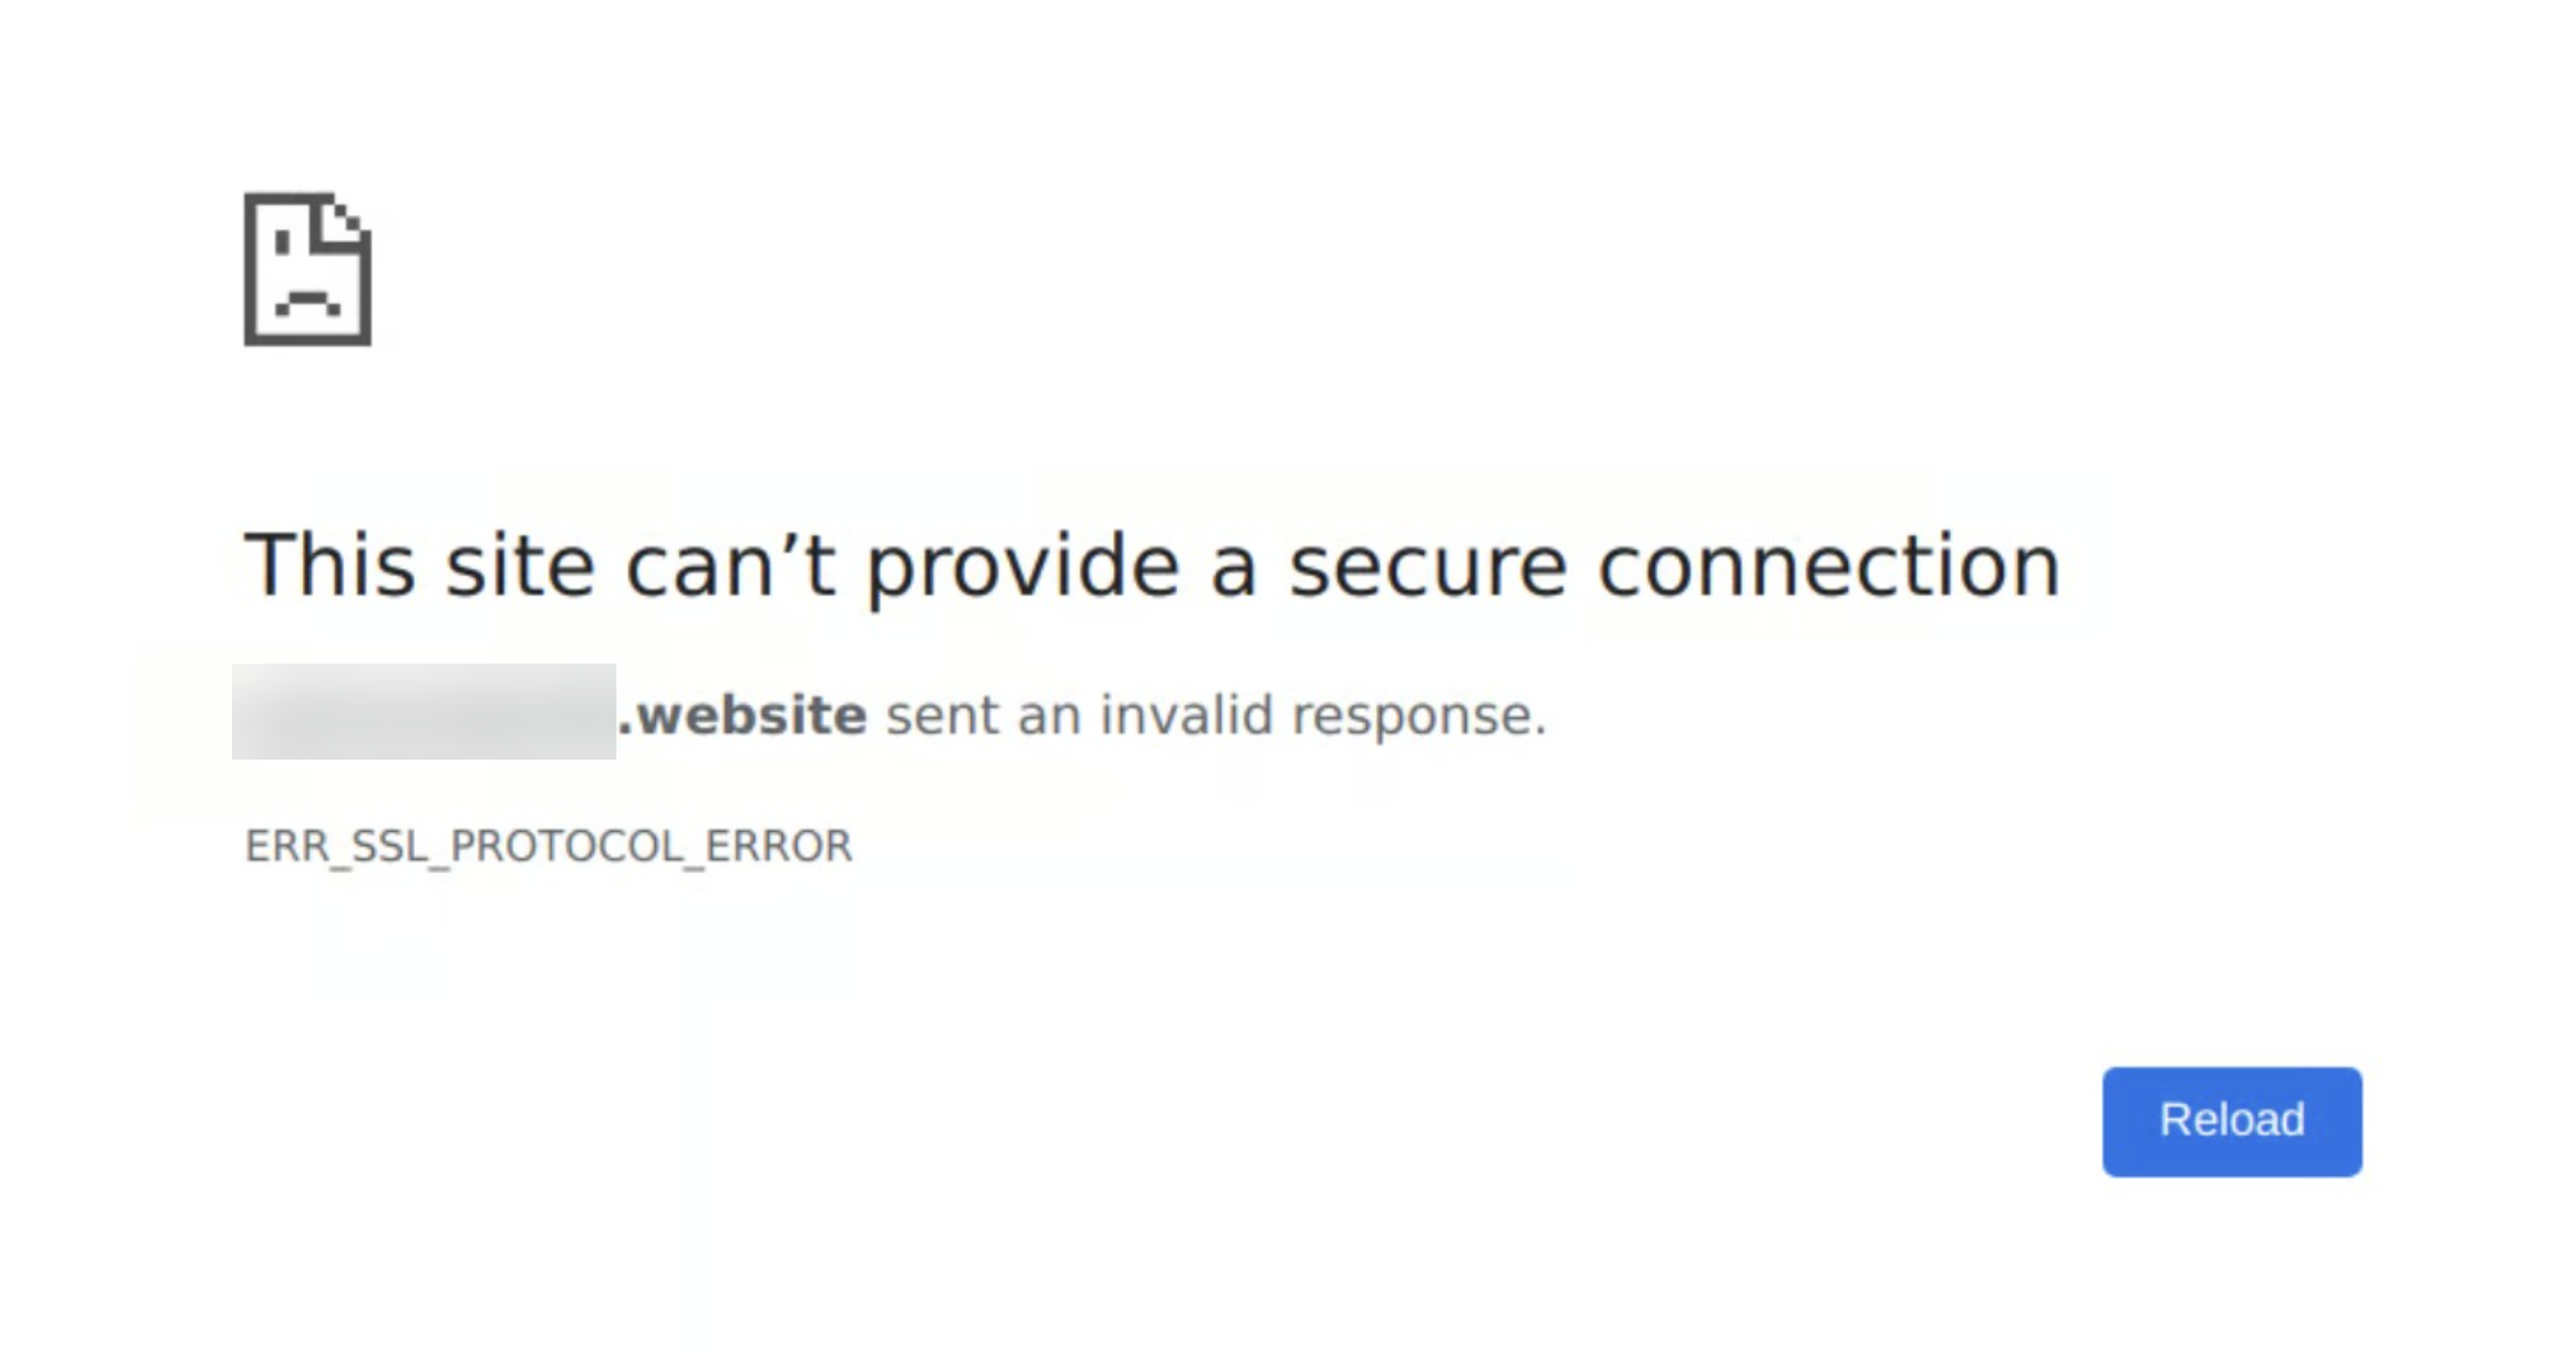Click the word "site" in the heading
The width and height of the screenshot is (2576, 1356).
[520, 566]
